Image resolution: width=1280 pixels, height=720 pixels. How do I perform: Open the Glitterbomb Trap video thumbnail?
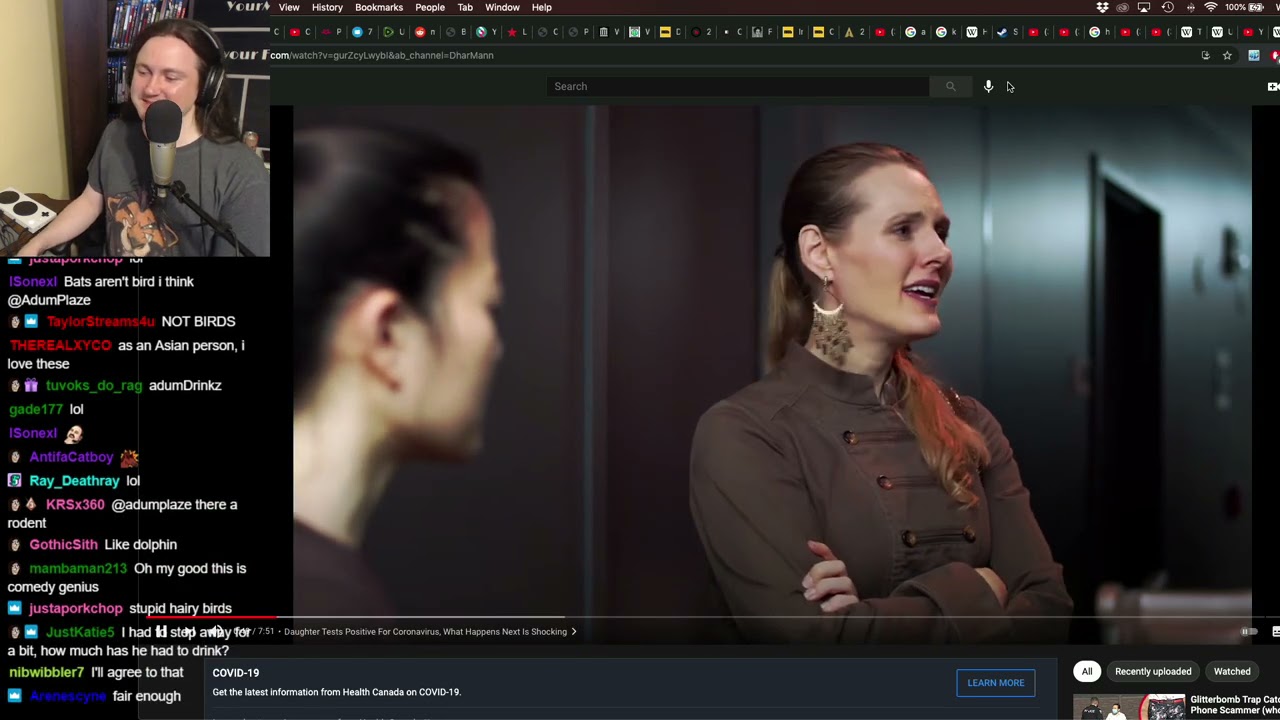coord(1129,707)
